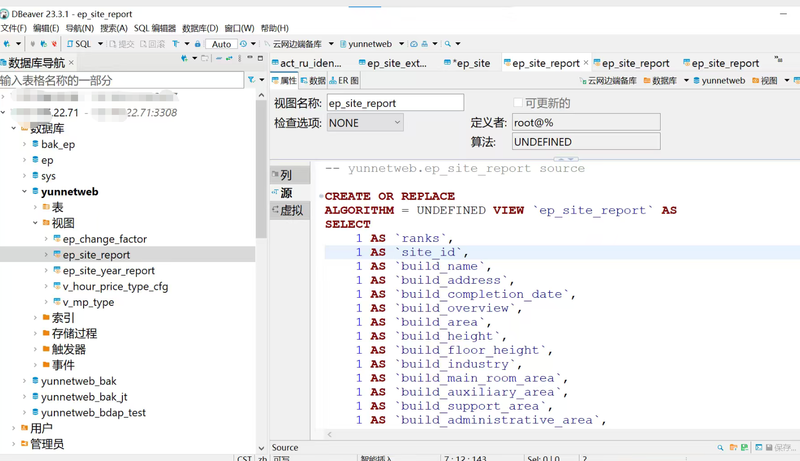Open the 虚拟 (Virtual) side tab
The image size is (800, 461).
coord(290,210)
